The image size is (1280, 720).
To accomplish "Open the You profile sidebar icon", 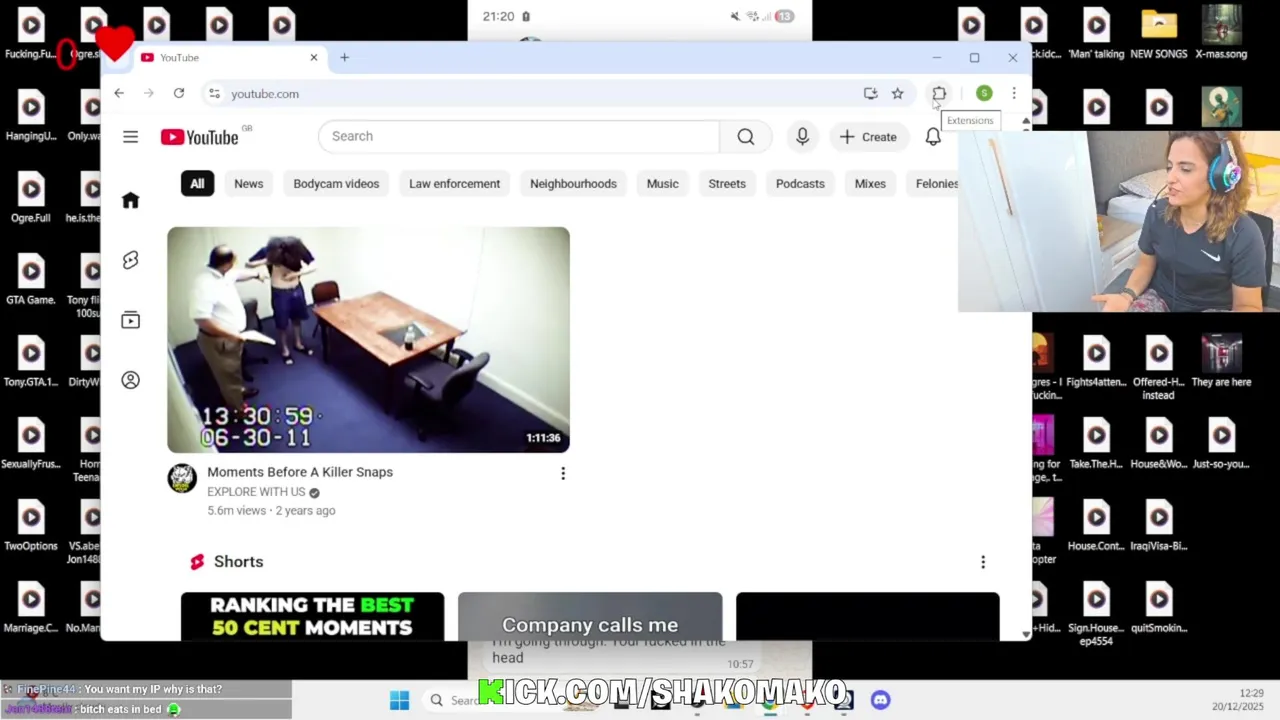I will pos(130,380).
